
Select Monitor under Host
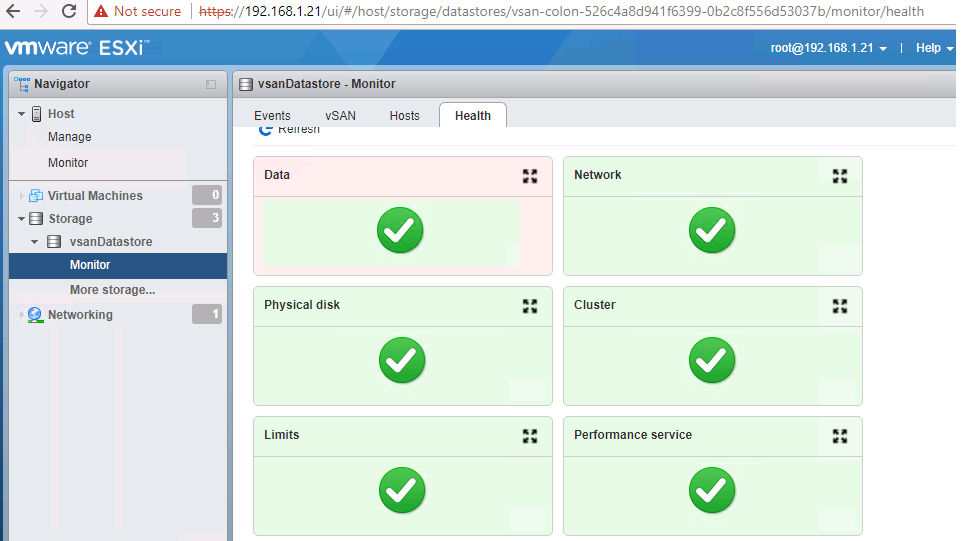(68, 163)
